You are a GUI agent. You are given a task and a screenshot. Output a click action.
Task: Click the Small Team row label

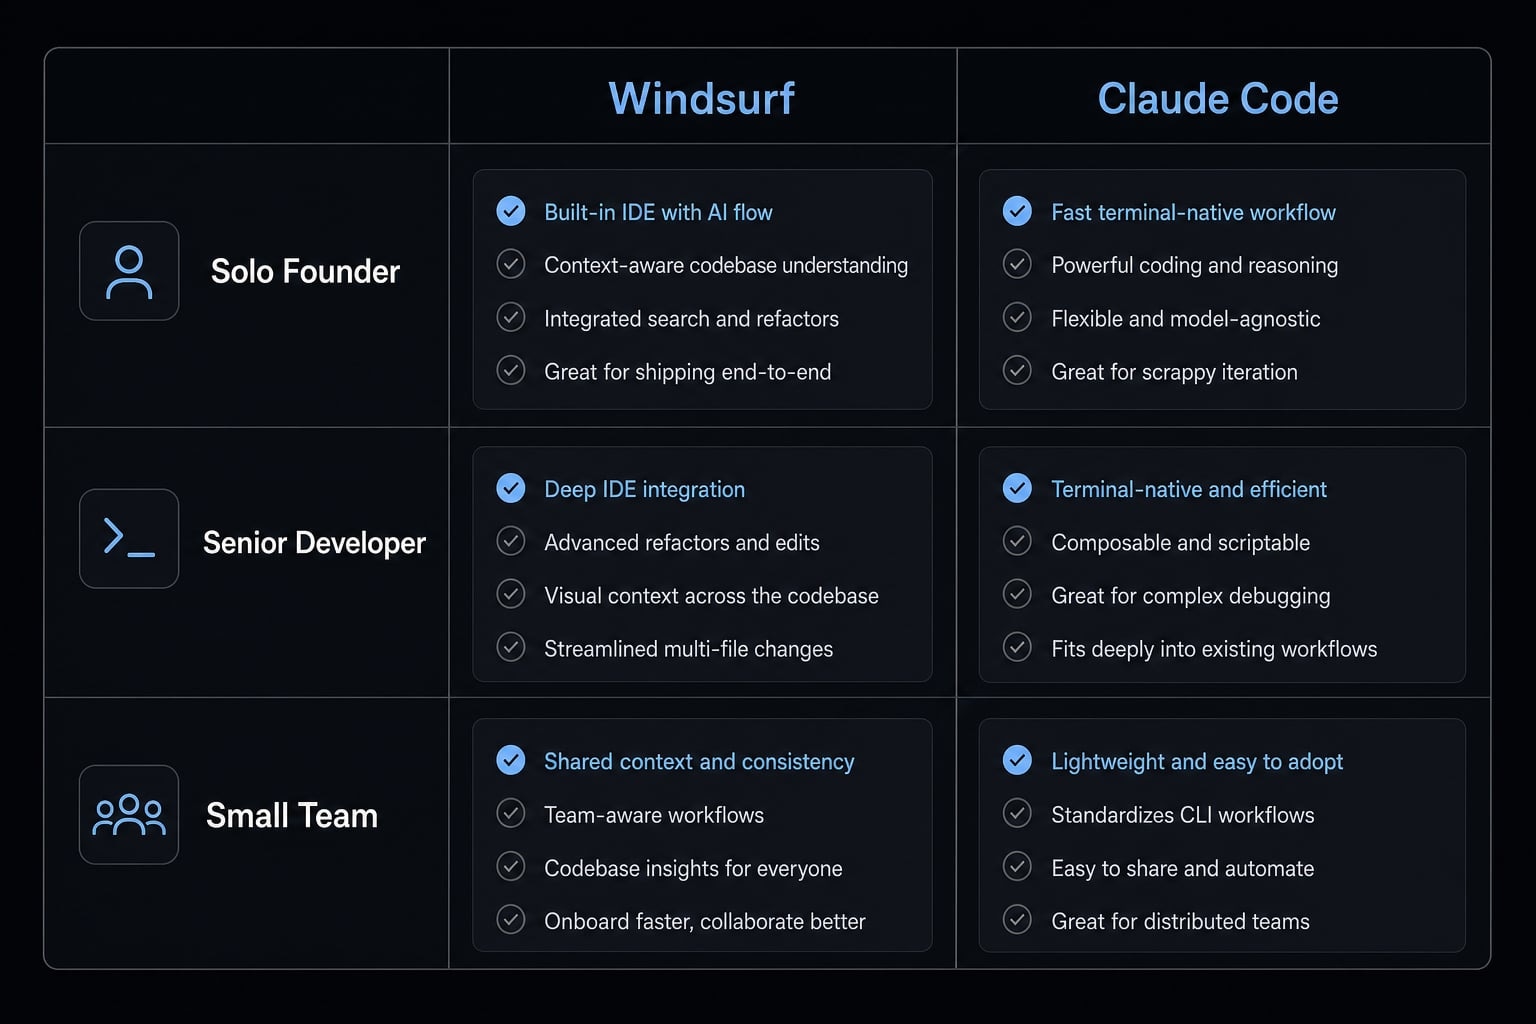coord(292,816)
